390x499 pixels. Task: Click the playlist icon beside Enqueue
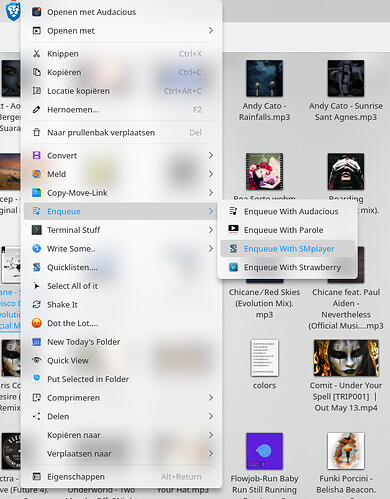[37, 211]
